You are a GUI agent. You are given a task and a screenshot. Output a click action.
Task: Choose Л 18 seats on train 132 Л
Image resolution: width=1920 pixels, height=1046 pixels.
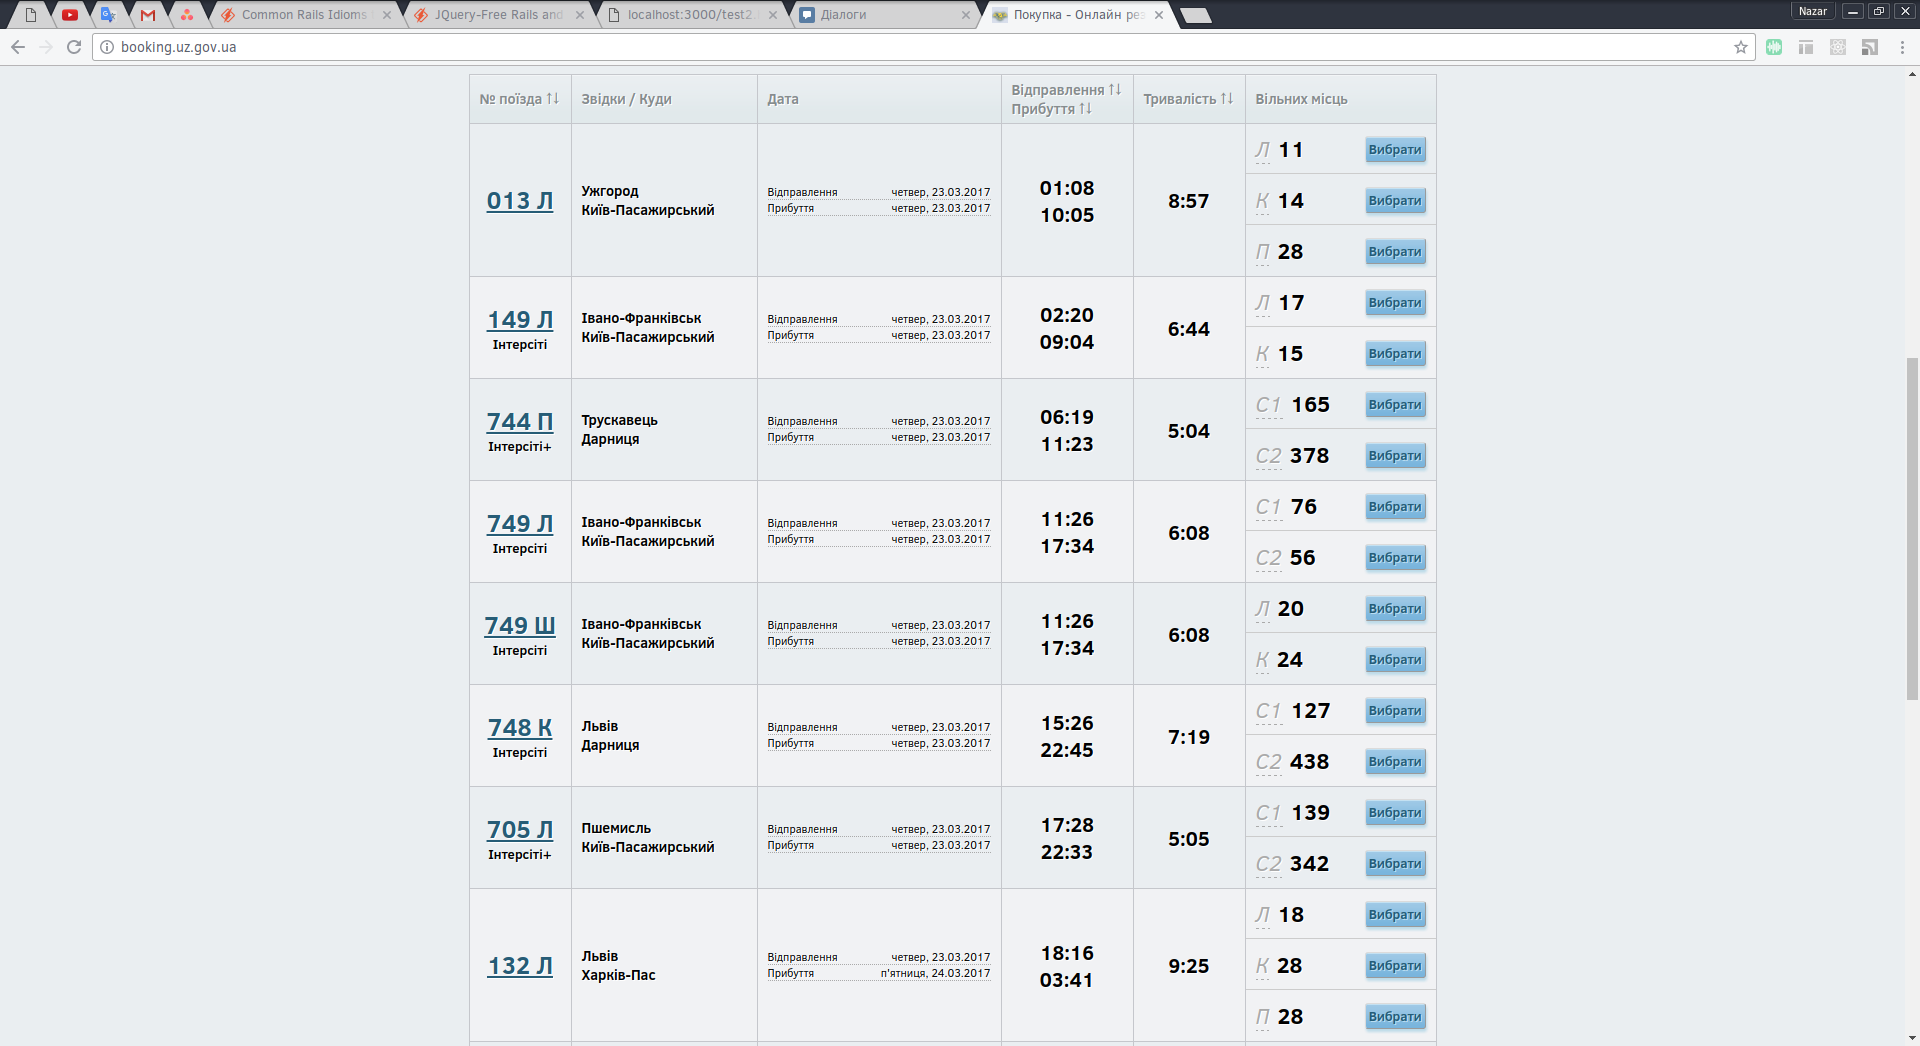pos(1395,915)
